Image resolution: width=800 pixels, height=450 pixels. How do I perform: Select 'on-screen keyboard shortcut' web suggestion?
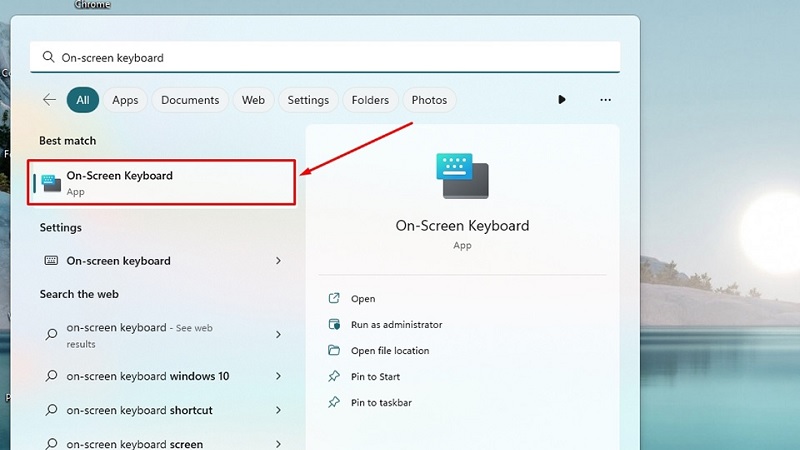[162, 410]
